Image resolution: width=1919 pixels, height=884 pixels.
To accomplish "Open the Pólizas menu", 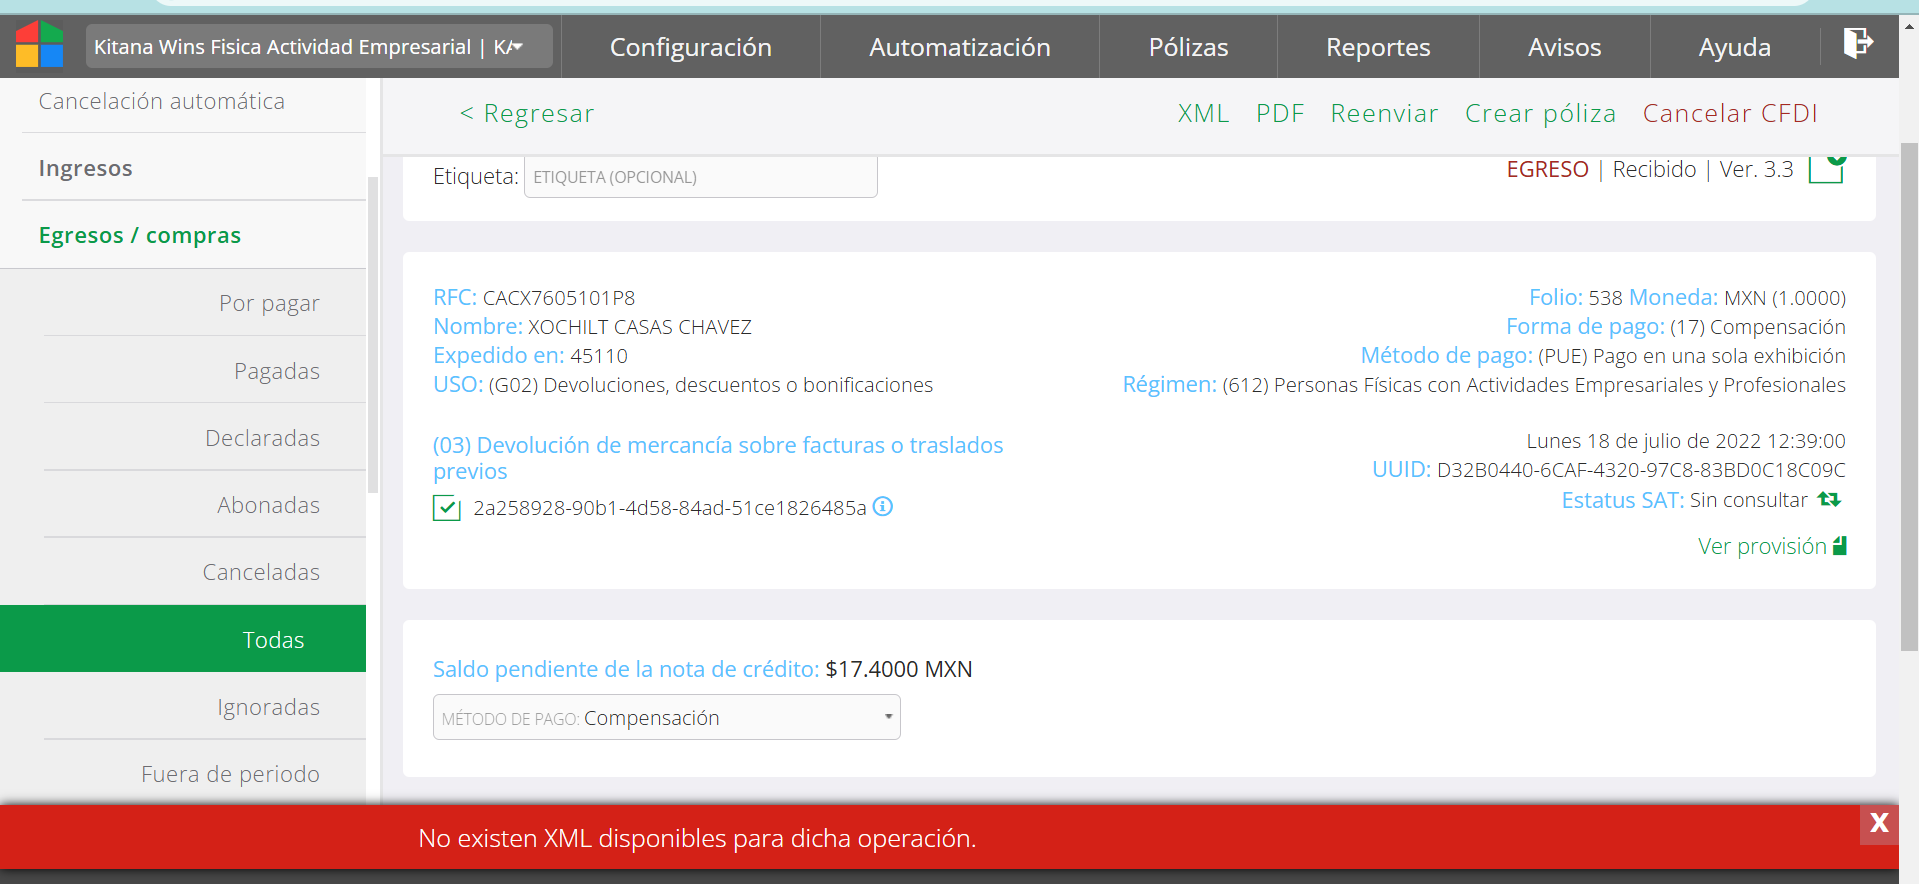I will (1187, 47).
